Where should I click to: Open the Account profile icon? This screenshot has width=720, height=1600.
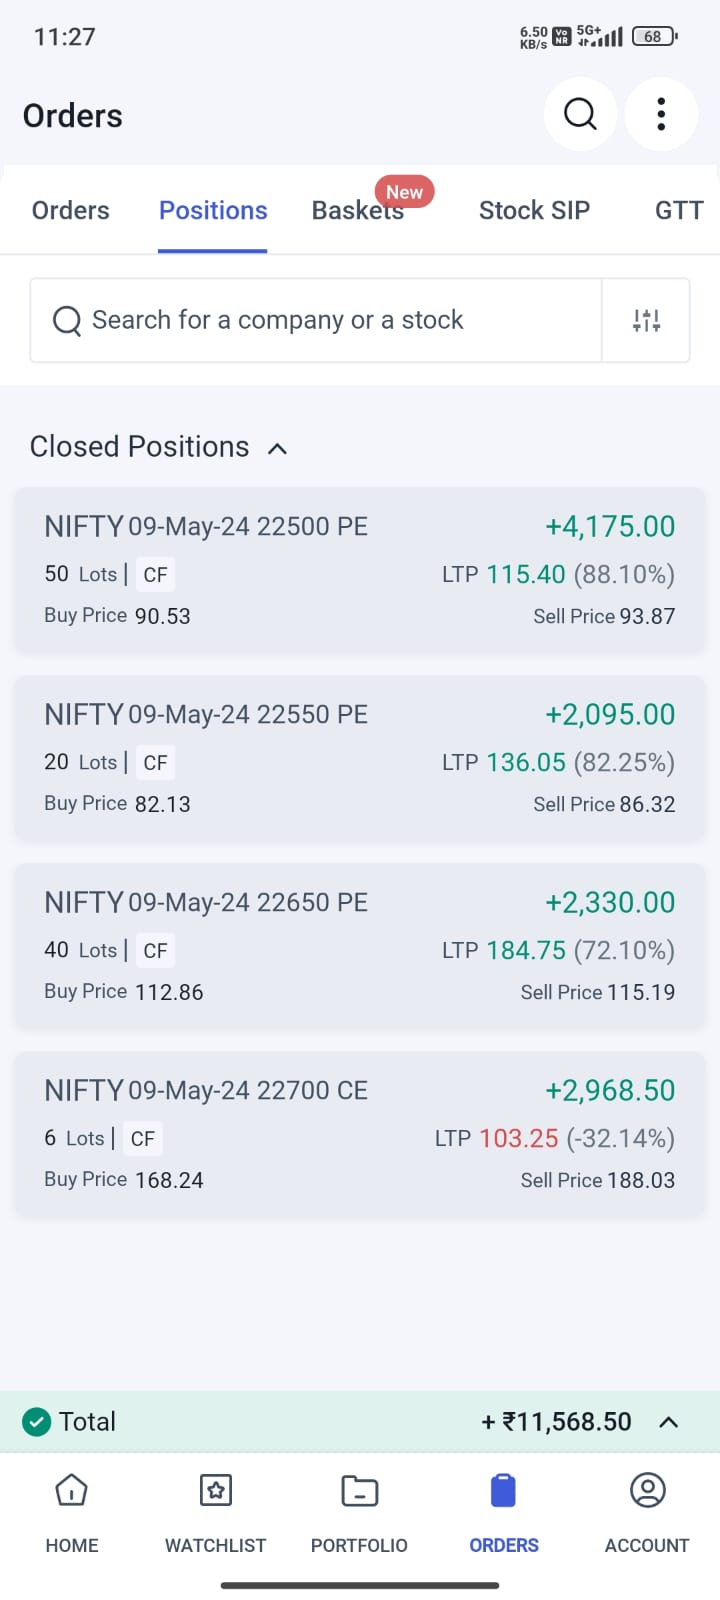click(647, 1491)
